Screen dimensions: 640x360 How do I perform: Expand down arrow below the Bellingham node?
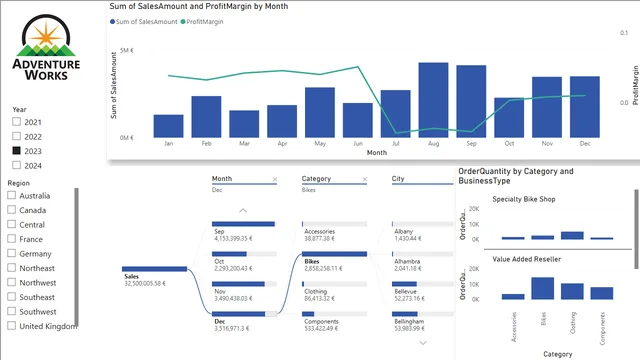[423, 343]
